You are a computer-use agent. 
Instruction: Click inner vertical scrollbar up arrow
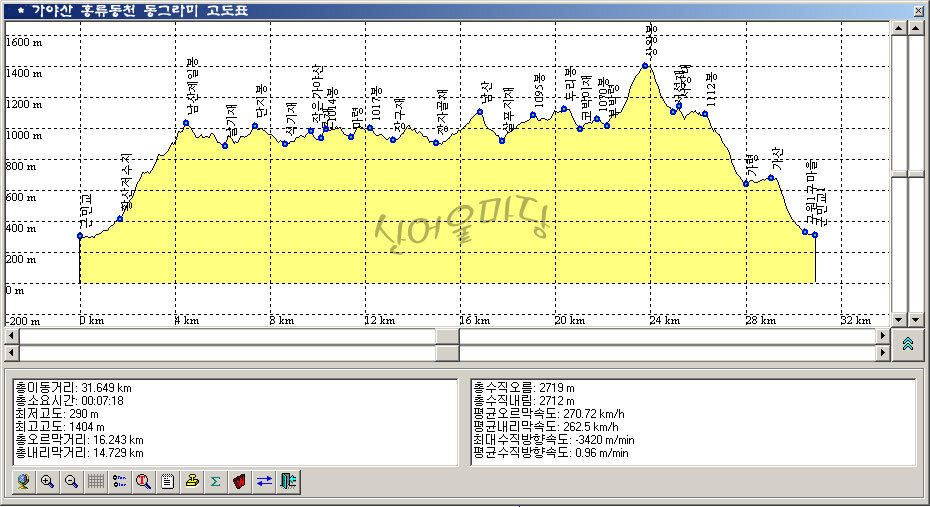pyautogui.click(x=899, y=28)
